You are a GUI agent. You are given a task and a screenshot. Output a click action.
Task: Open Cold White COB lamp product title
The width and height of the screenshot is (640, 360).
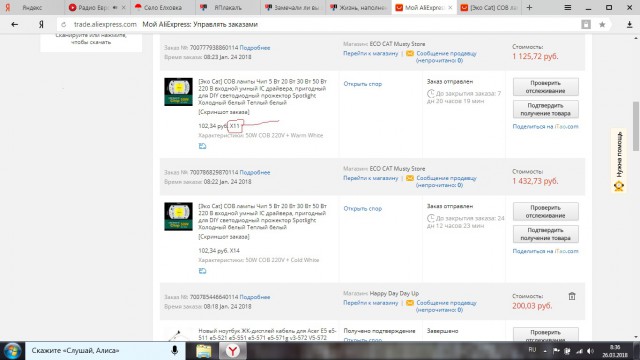click(262, 216)
